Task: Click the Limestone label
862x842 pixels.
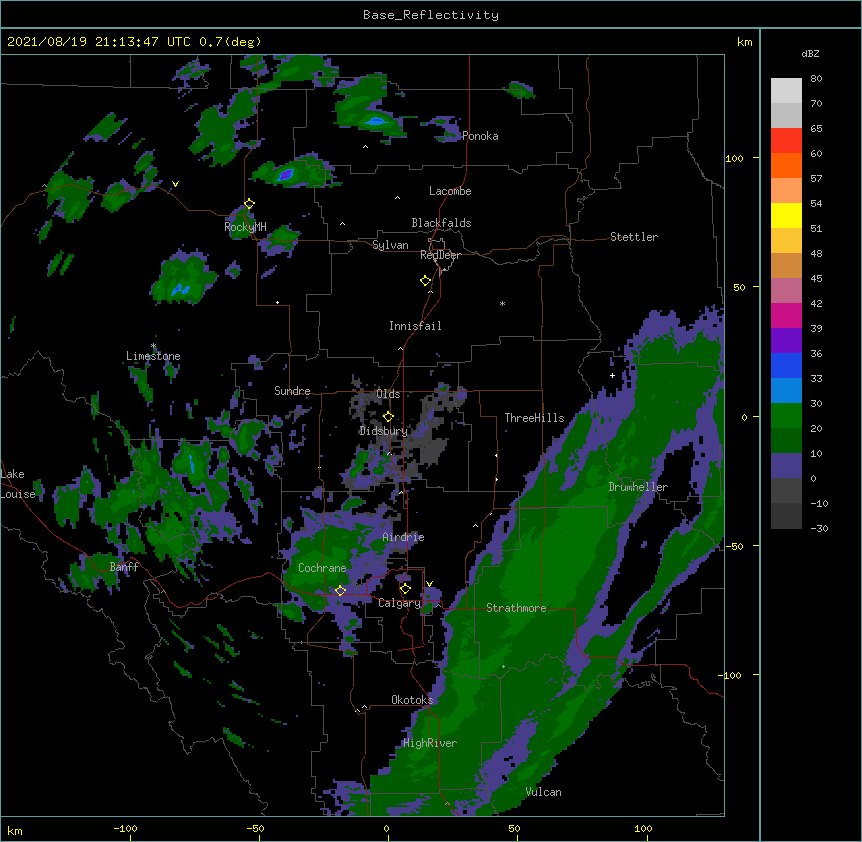Action: click(x=153, y=356)
